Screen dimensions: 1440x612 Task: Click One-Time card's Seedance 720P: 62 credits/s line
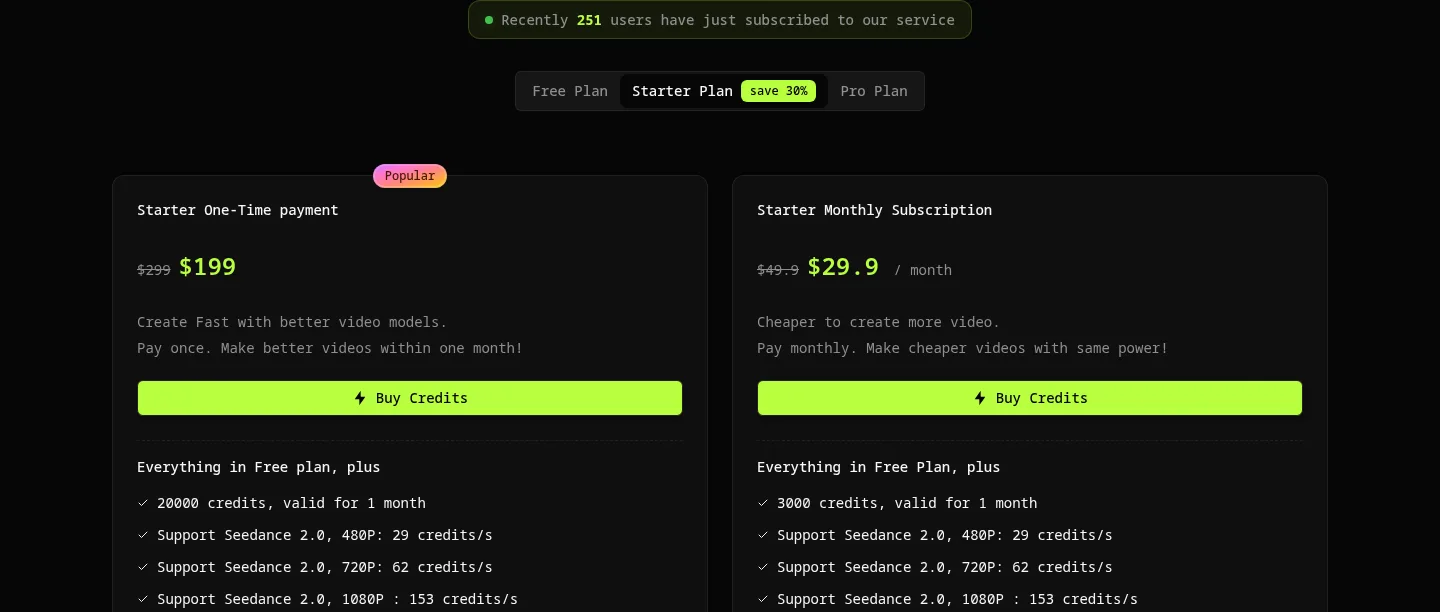click(325, 567)
